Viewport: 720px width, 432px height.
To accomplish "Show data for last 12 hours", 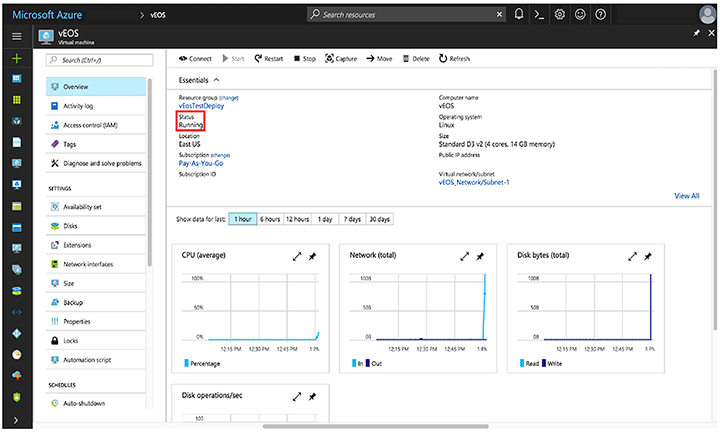I will click(x=298, y=219).
